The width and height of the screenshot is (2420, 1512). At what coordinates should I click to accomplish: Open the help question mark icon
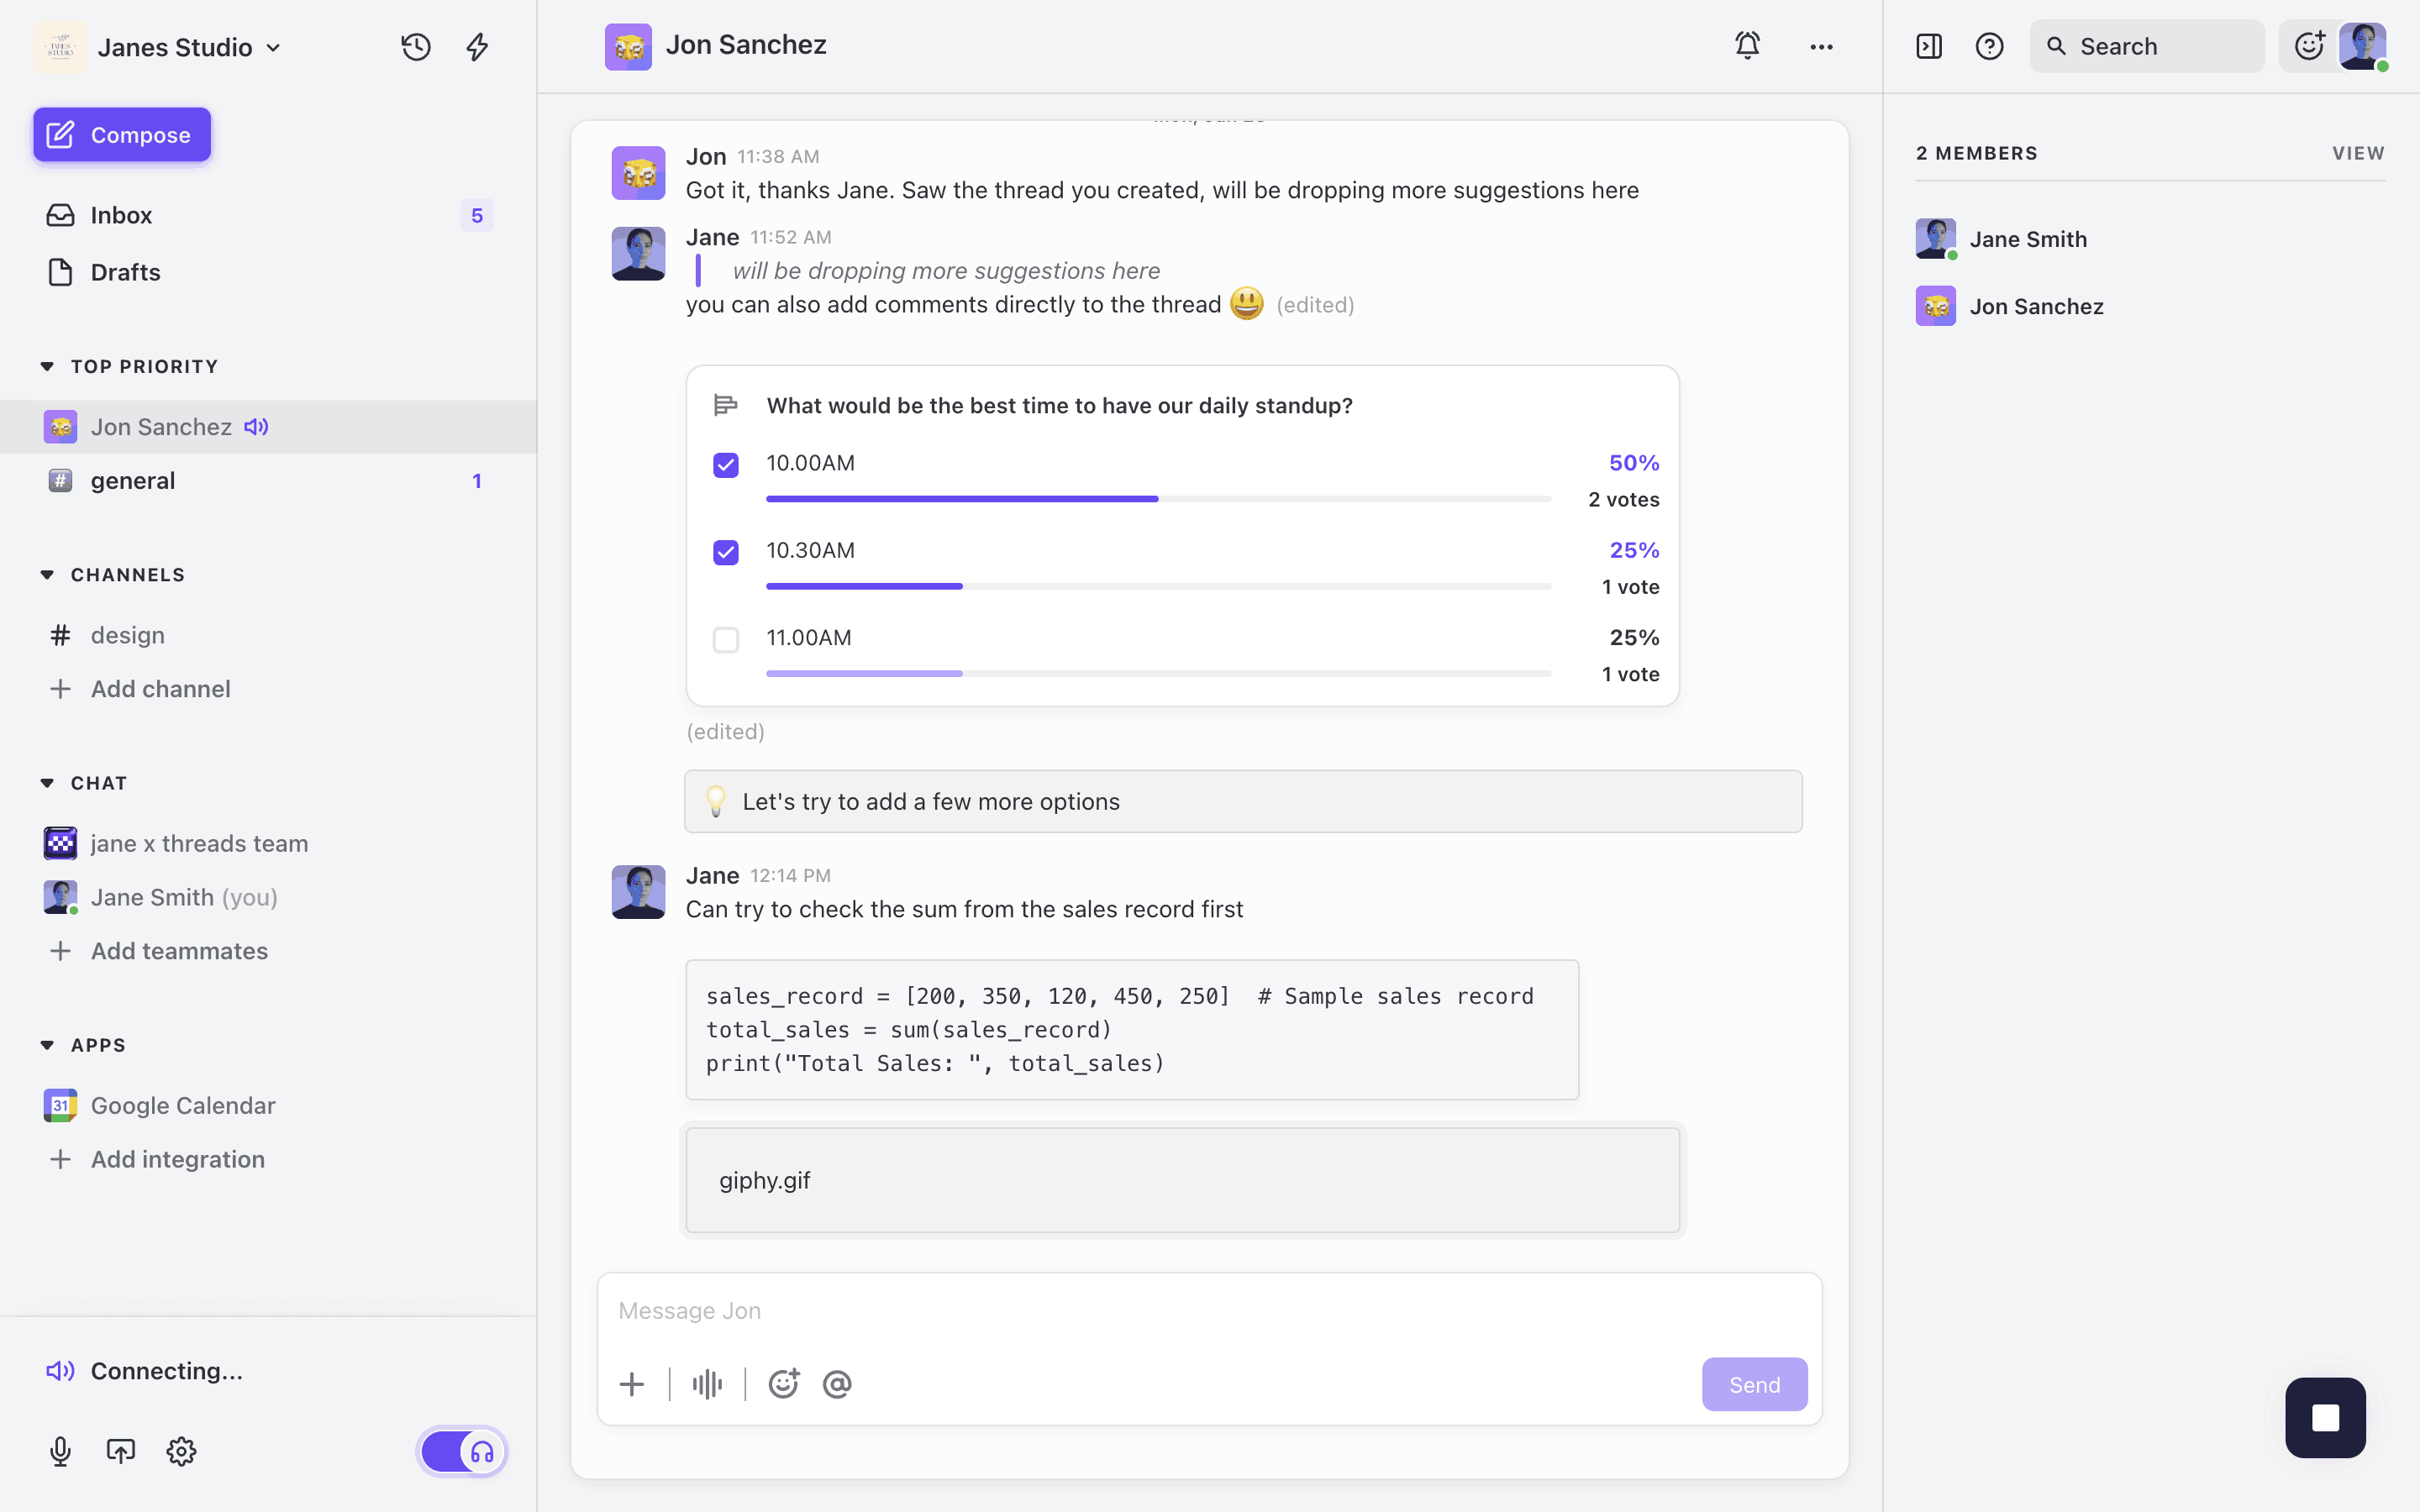pyautogui.click(x=1989, y=47)
